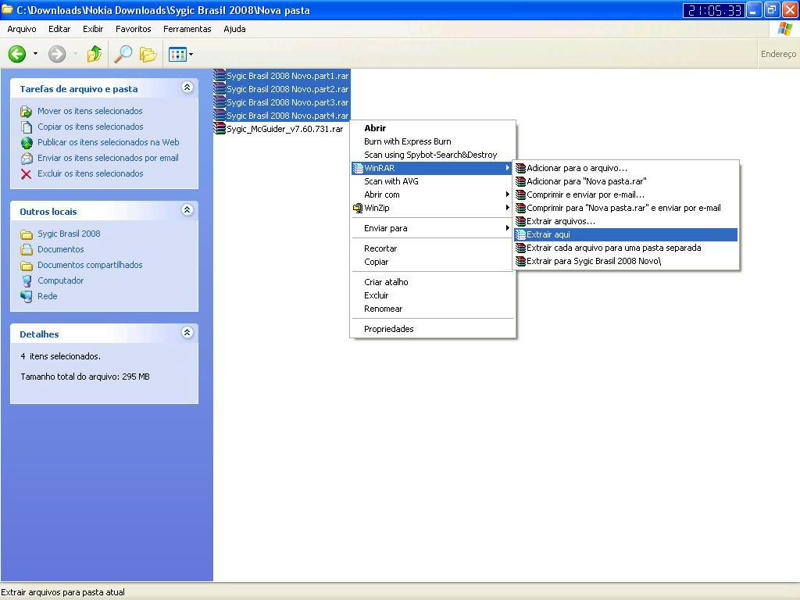Open the Ajuda menu
Screen dimensions: 800x600
[235, 29]
